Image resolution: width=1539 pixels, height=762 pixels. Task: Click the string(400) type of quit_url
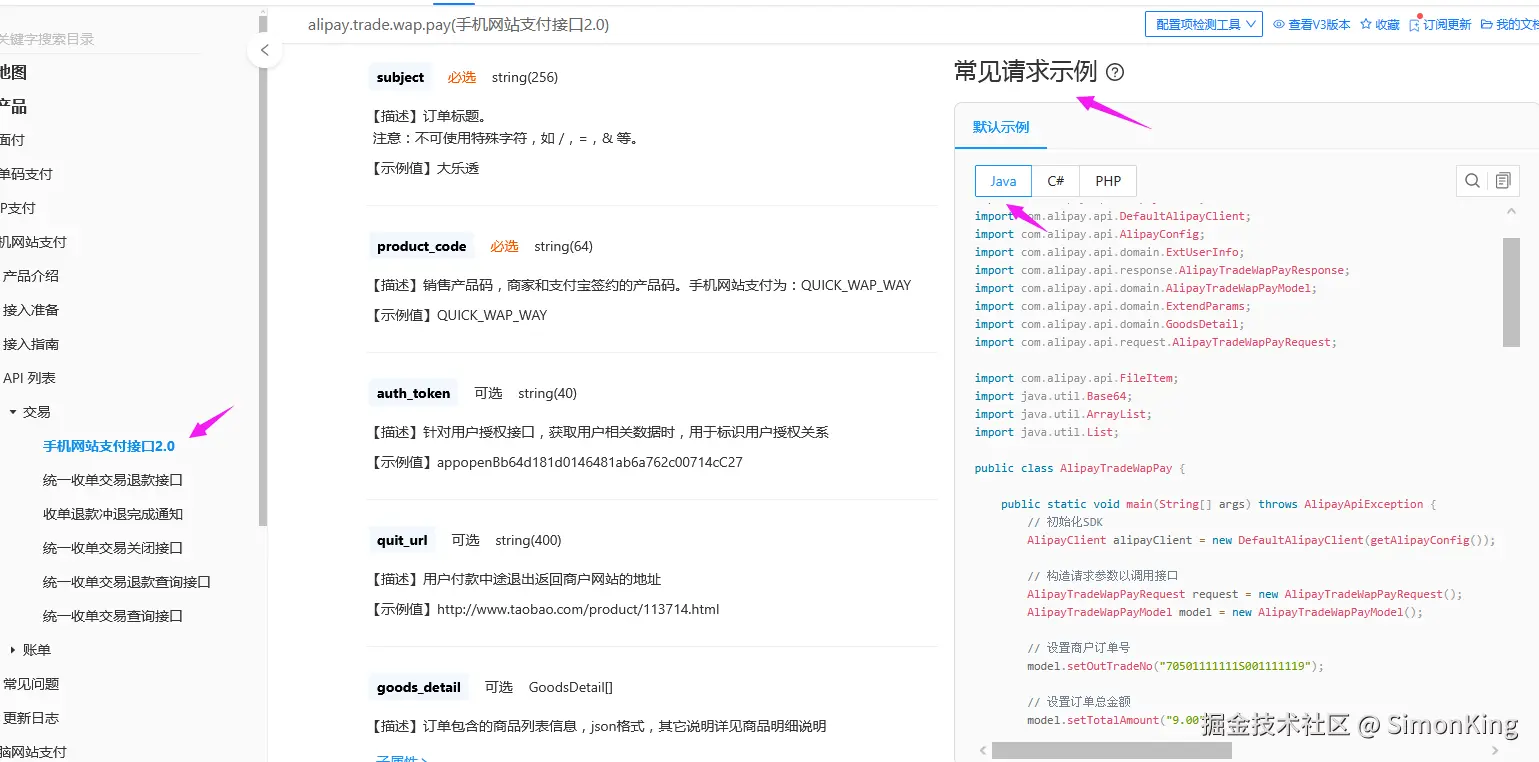[x=528, y=540]
